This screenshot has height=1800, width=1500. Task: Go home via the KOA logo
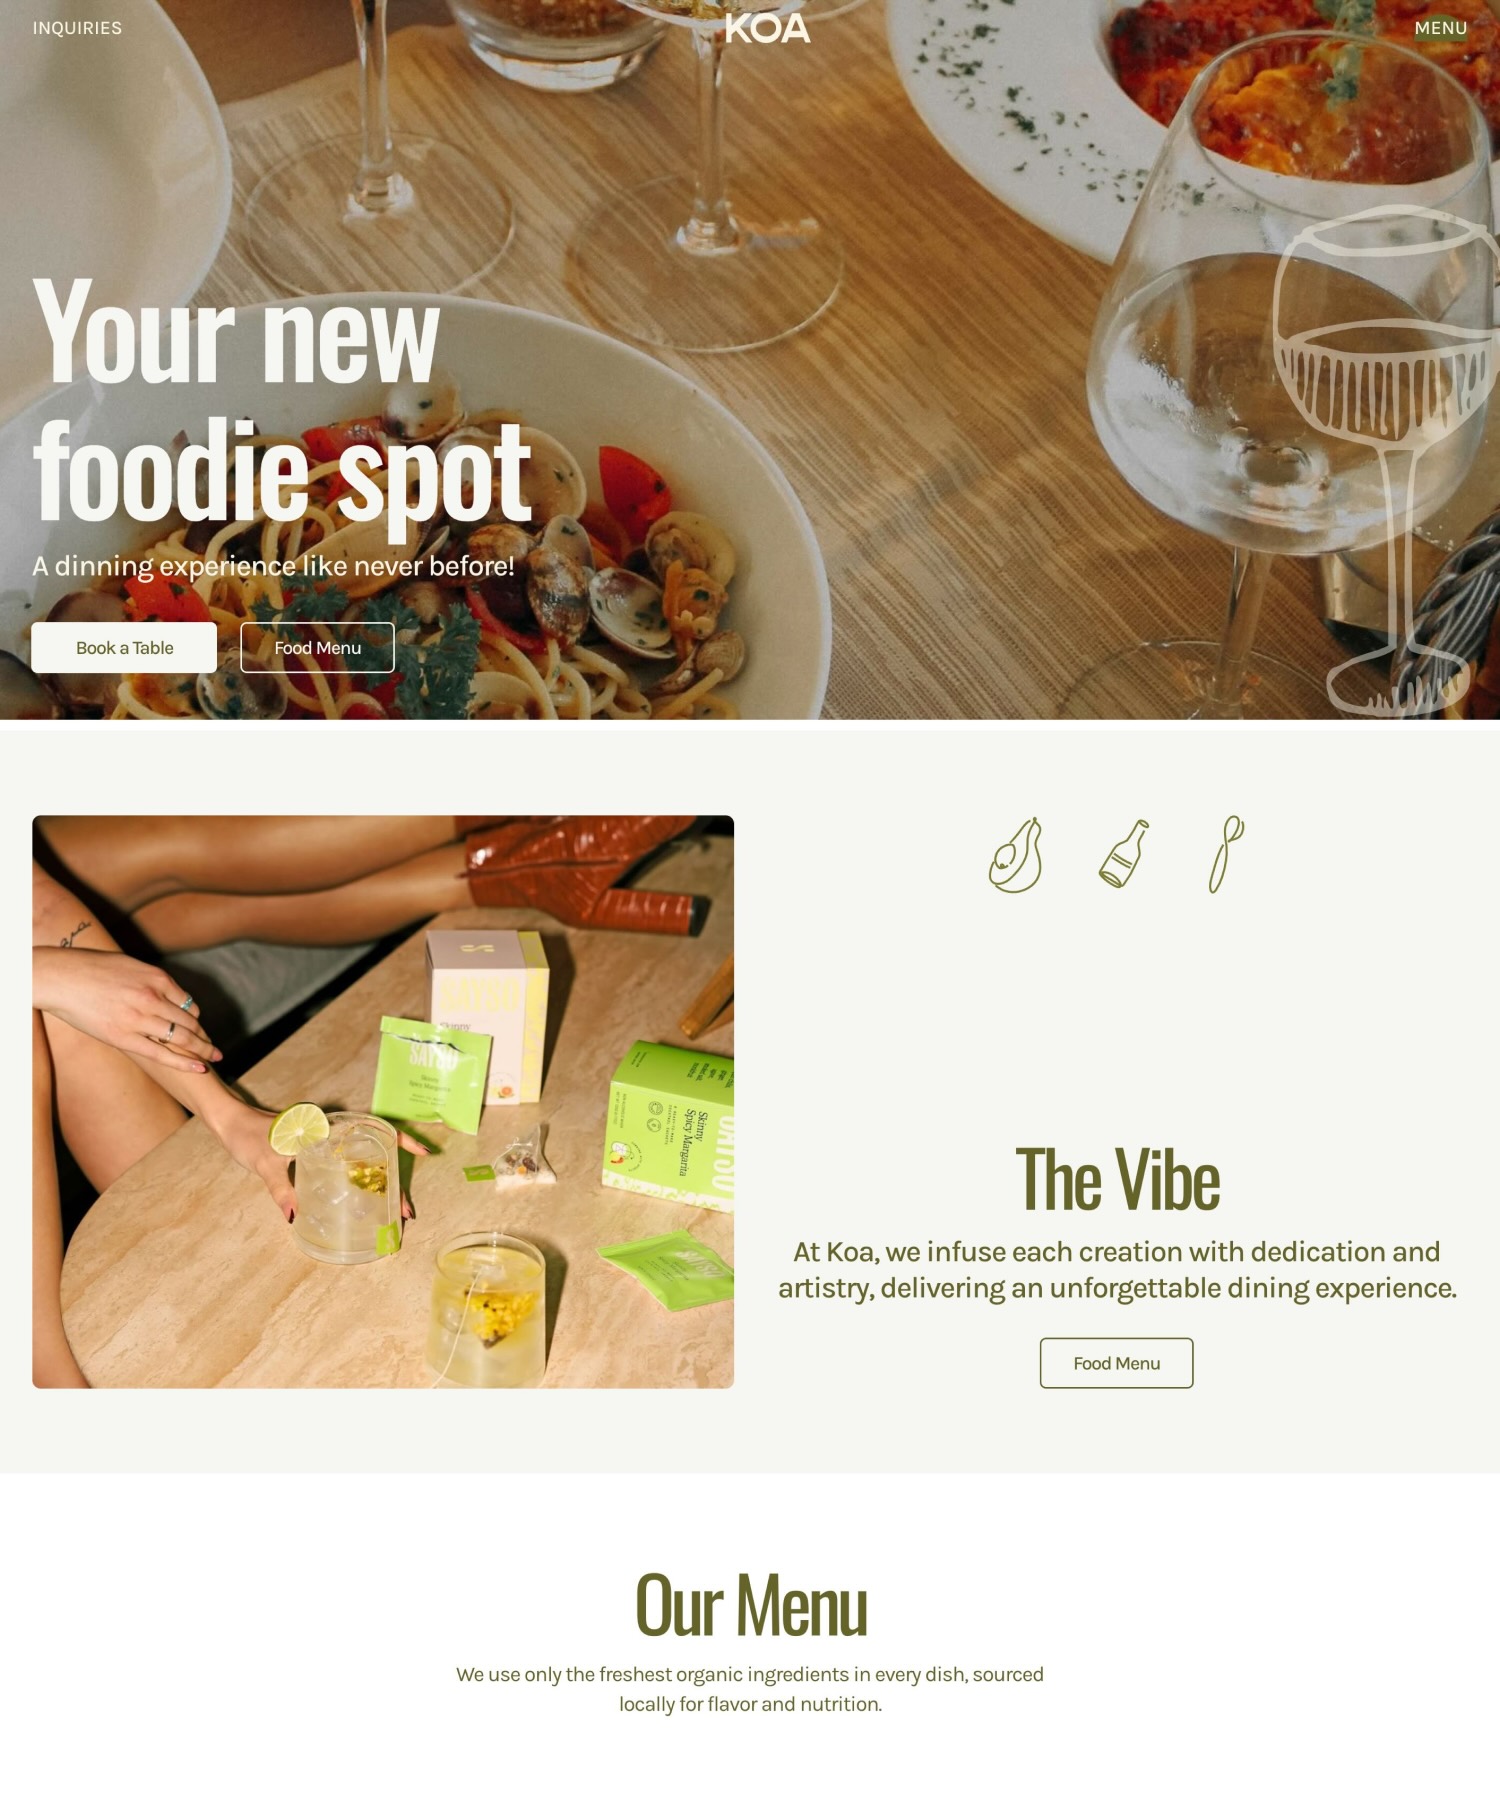(x=767, y=28)
